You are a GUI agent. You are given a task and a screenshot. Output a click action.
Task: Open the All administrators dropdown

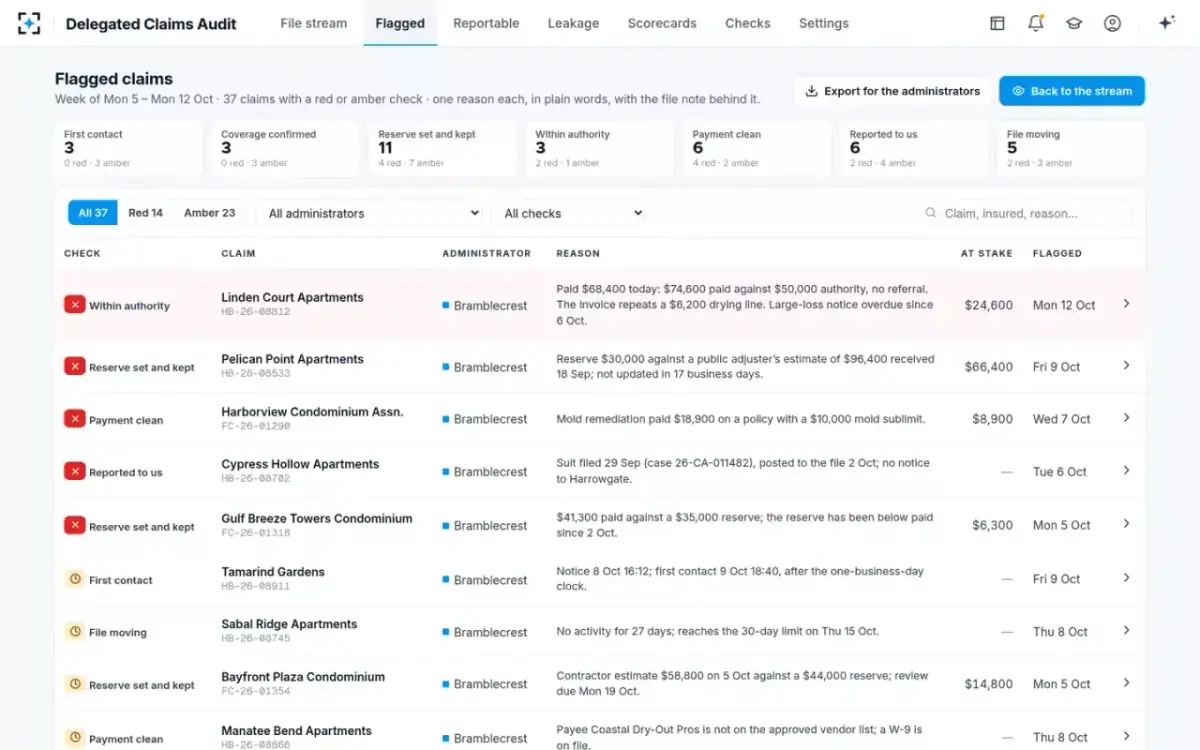coord(370,213)
